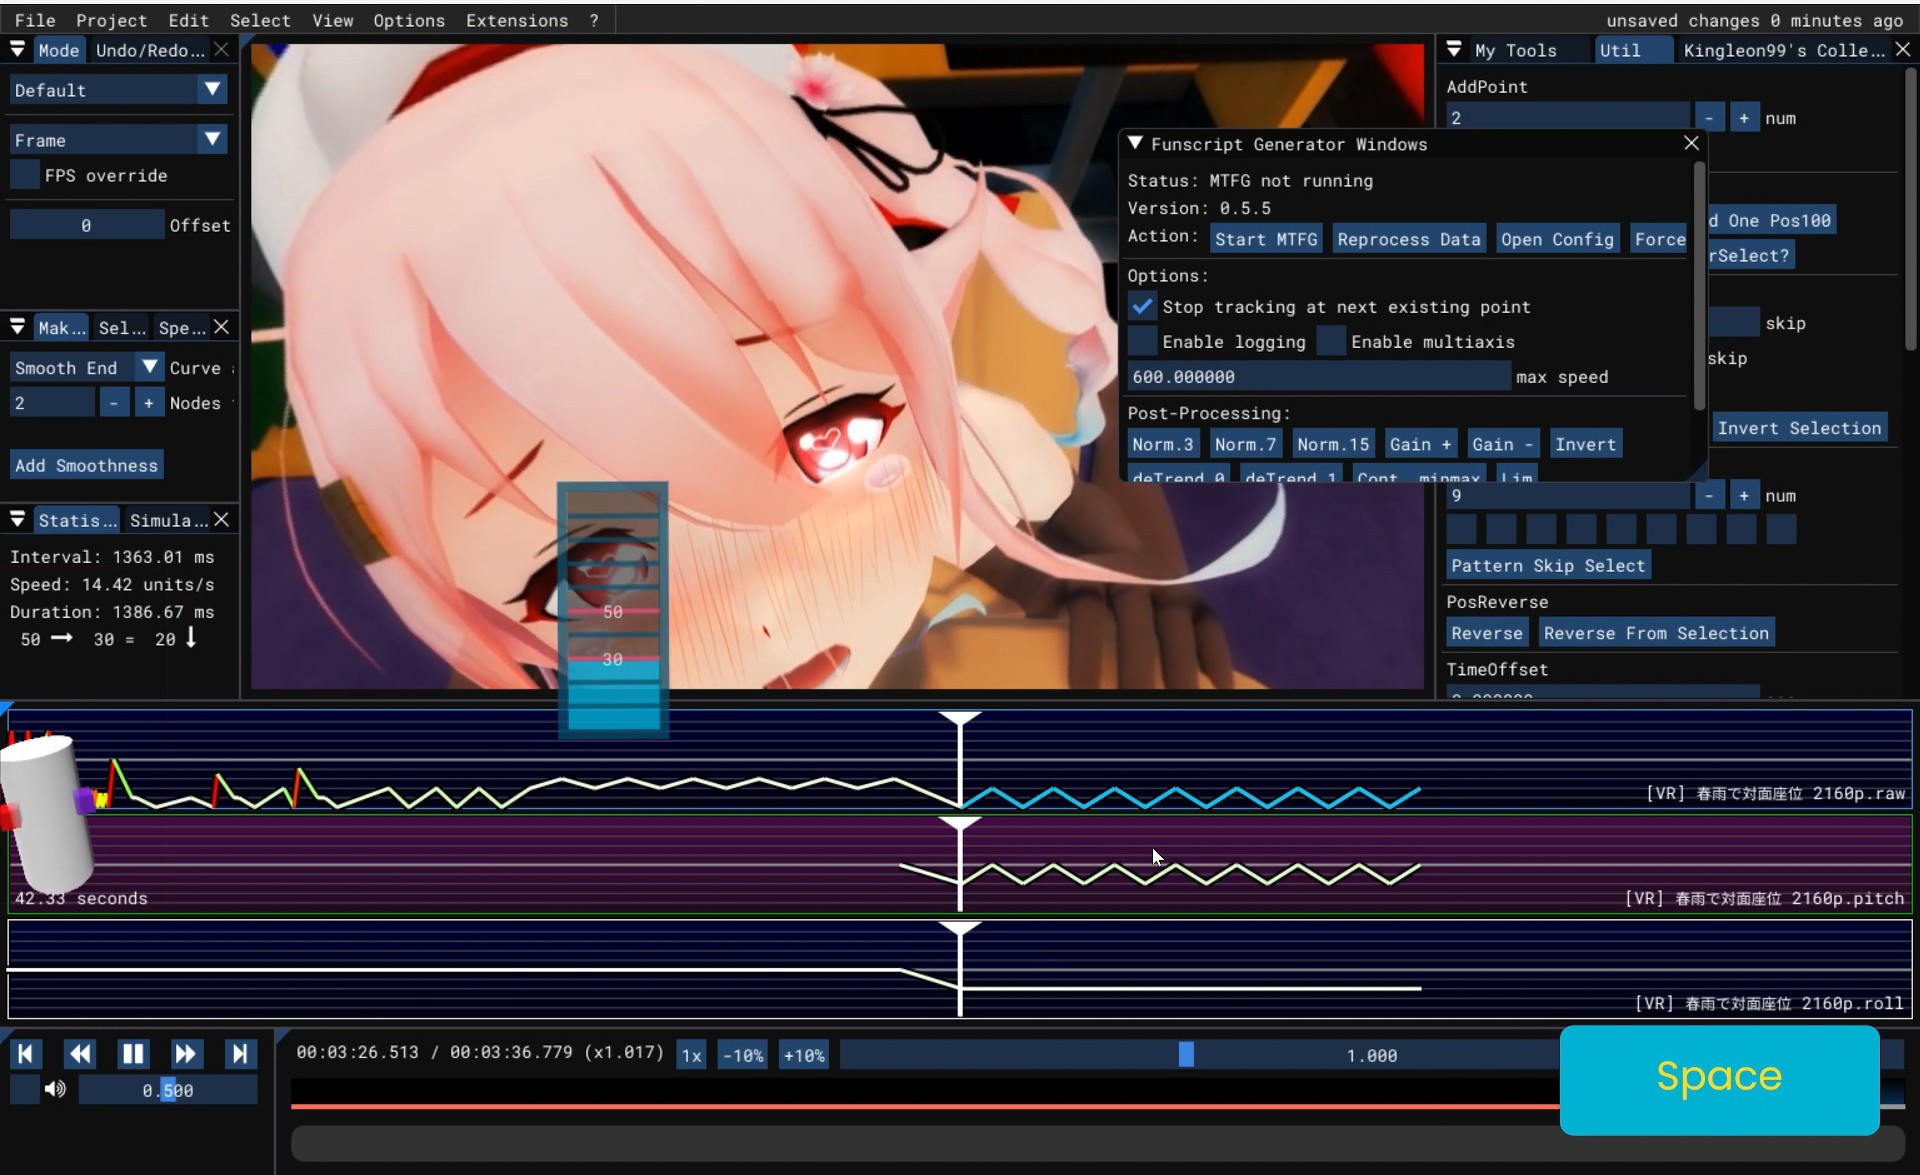Open the Select menu
This screenshot has width=1920, height=1175.
point(260,20)
